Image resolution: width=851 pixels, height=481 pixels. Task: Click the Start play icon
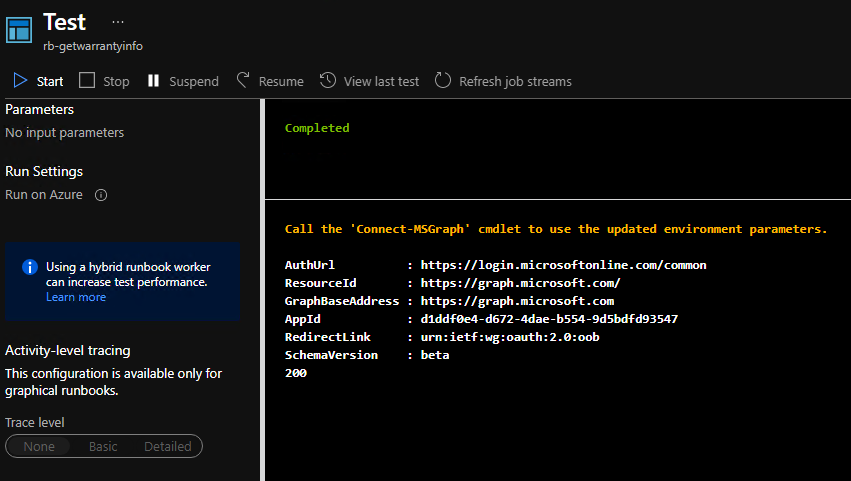pos(20,80)
